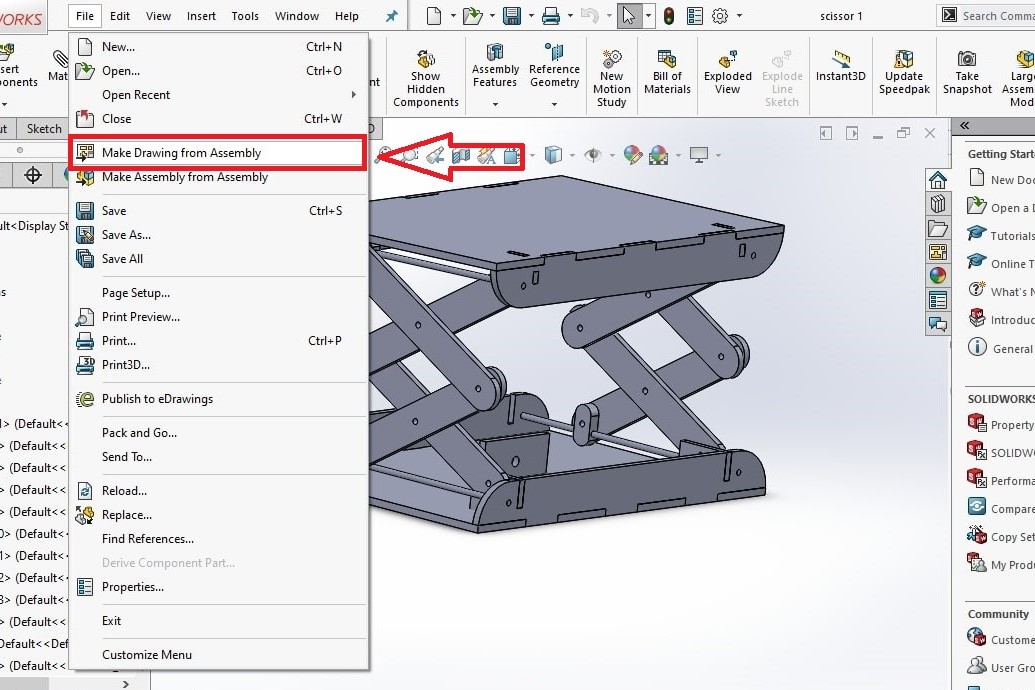
Task: Click inside Search Commands field
Action: point(998,16)
